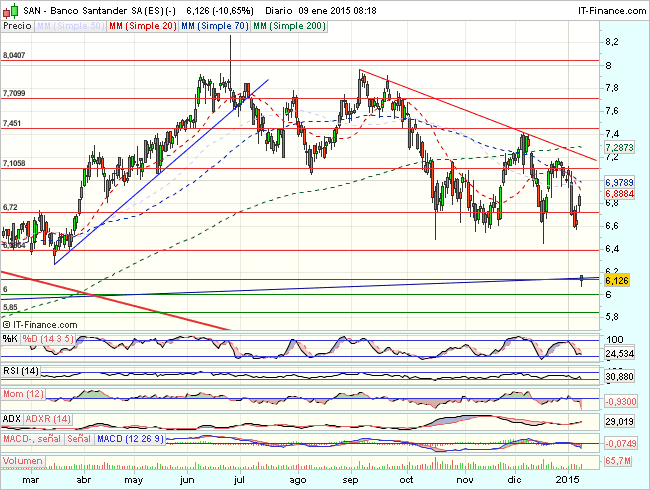Click the 'jun' month on time axis
Viewport: 650px width, 490px height.
tap(187, 480)
